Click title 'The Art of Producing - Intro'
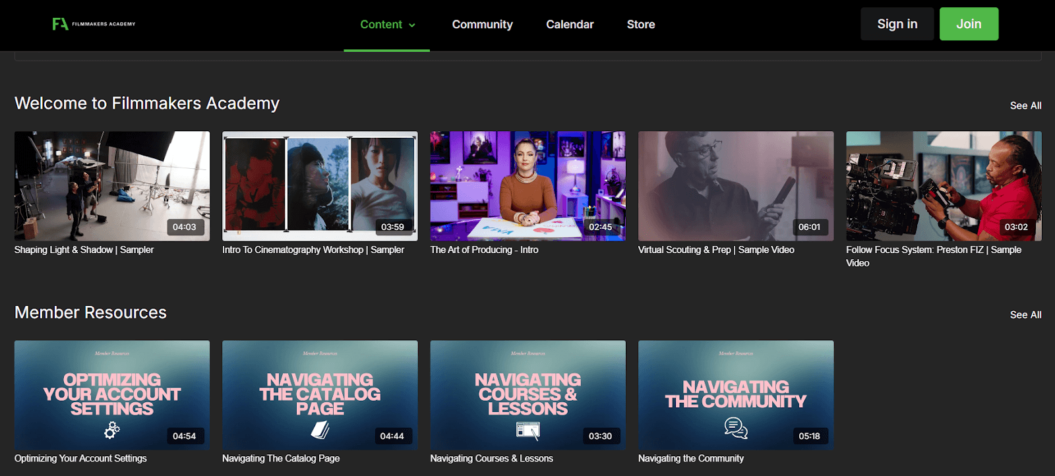1055x476 pixels. pyautogui.click(x=484, y=250)
